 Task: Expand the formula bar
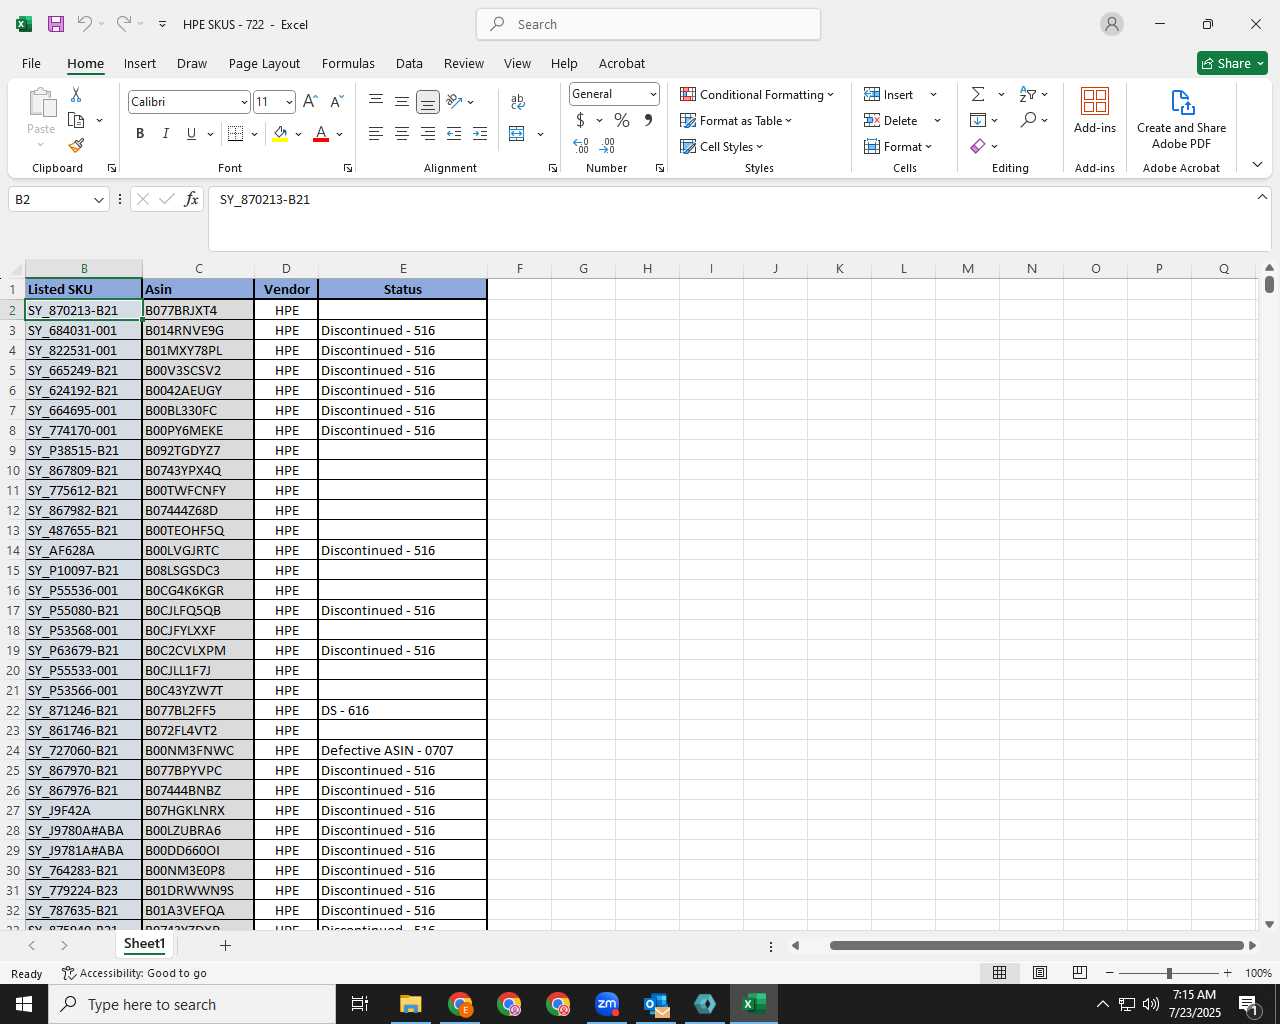(x=1262, y=197)
